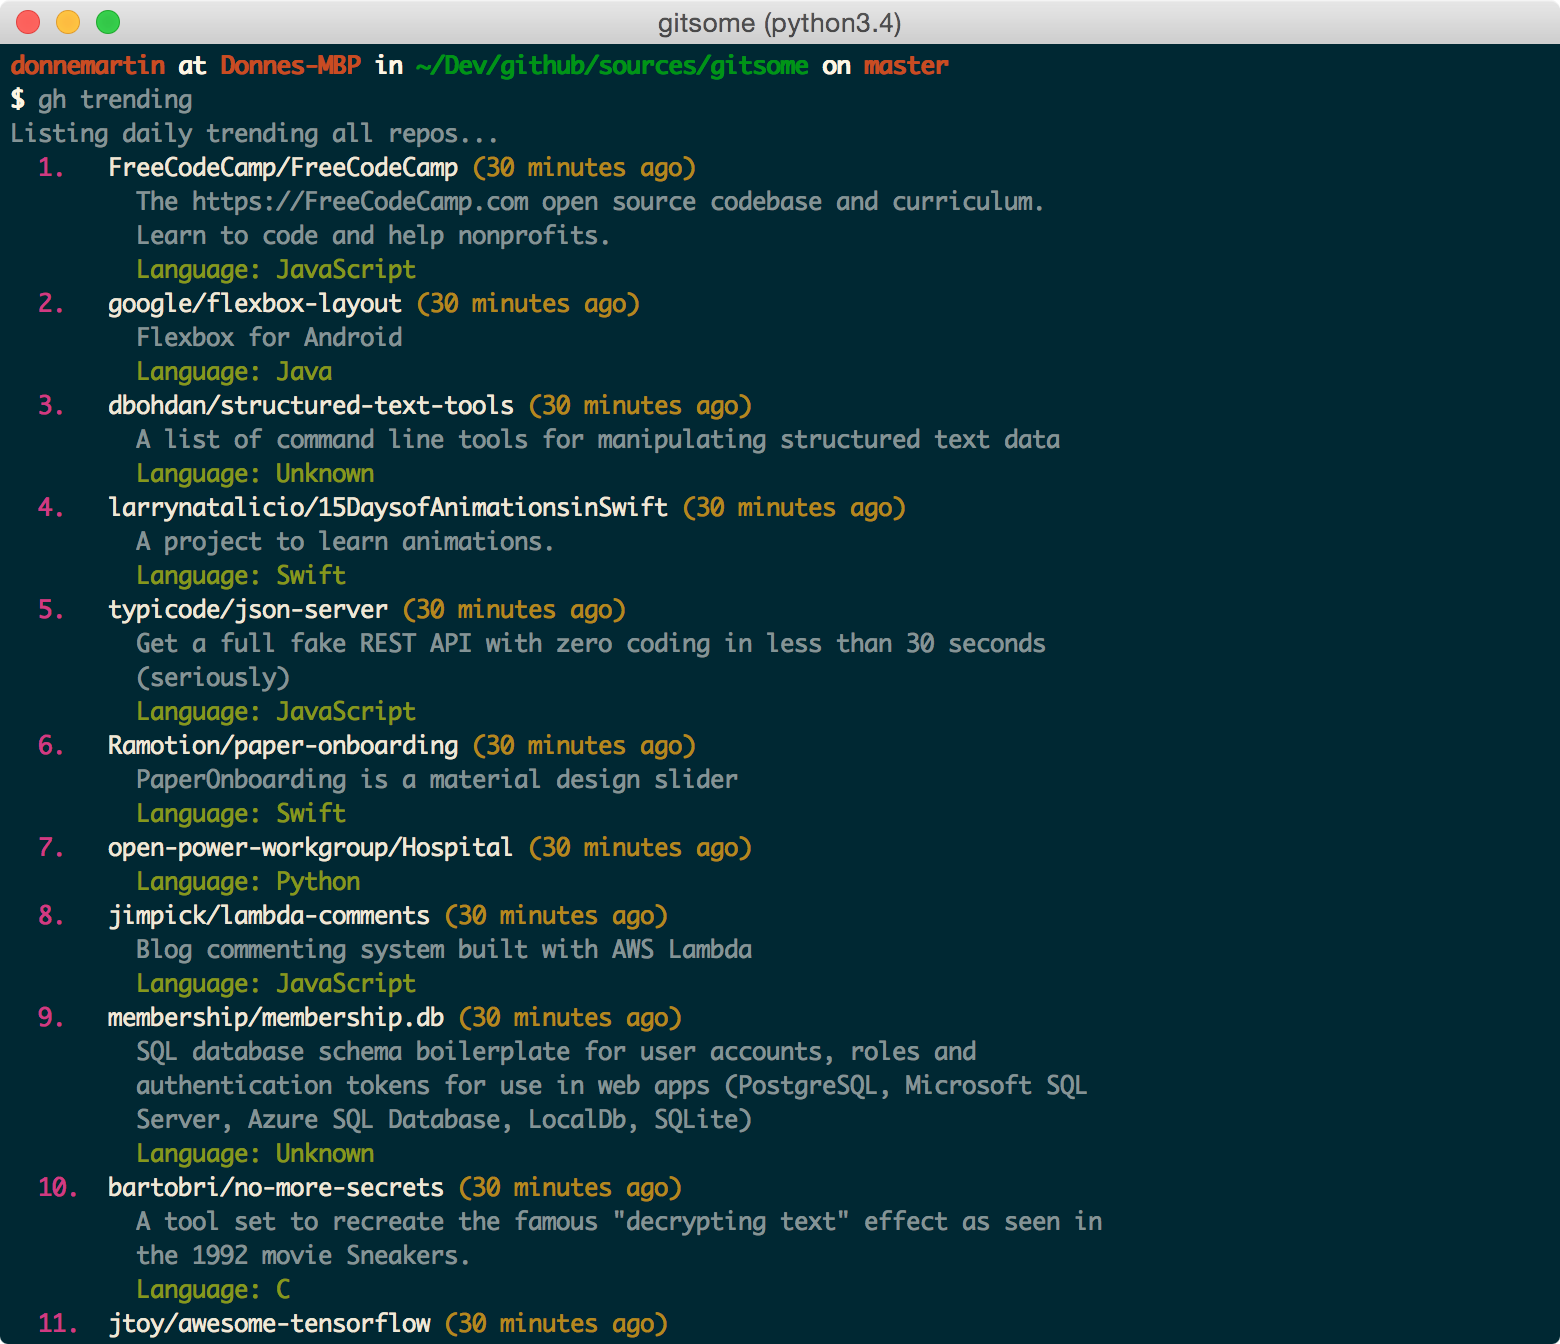This screenshot has width=1560, height=1344.
Task: Select repo 'open-power-workgroup/Hospital'
Action: (310, 848)
